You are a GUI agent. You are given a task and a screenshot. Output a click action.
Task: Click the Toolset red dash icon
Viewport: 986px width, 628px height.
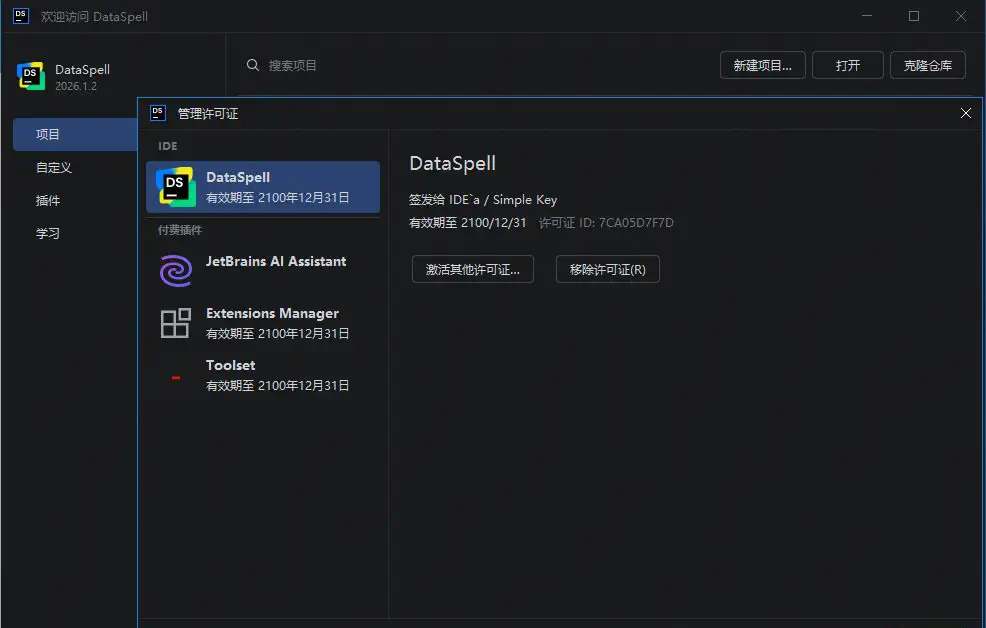point(176,378)
